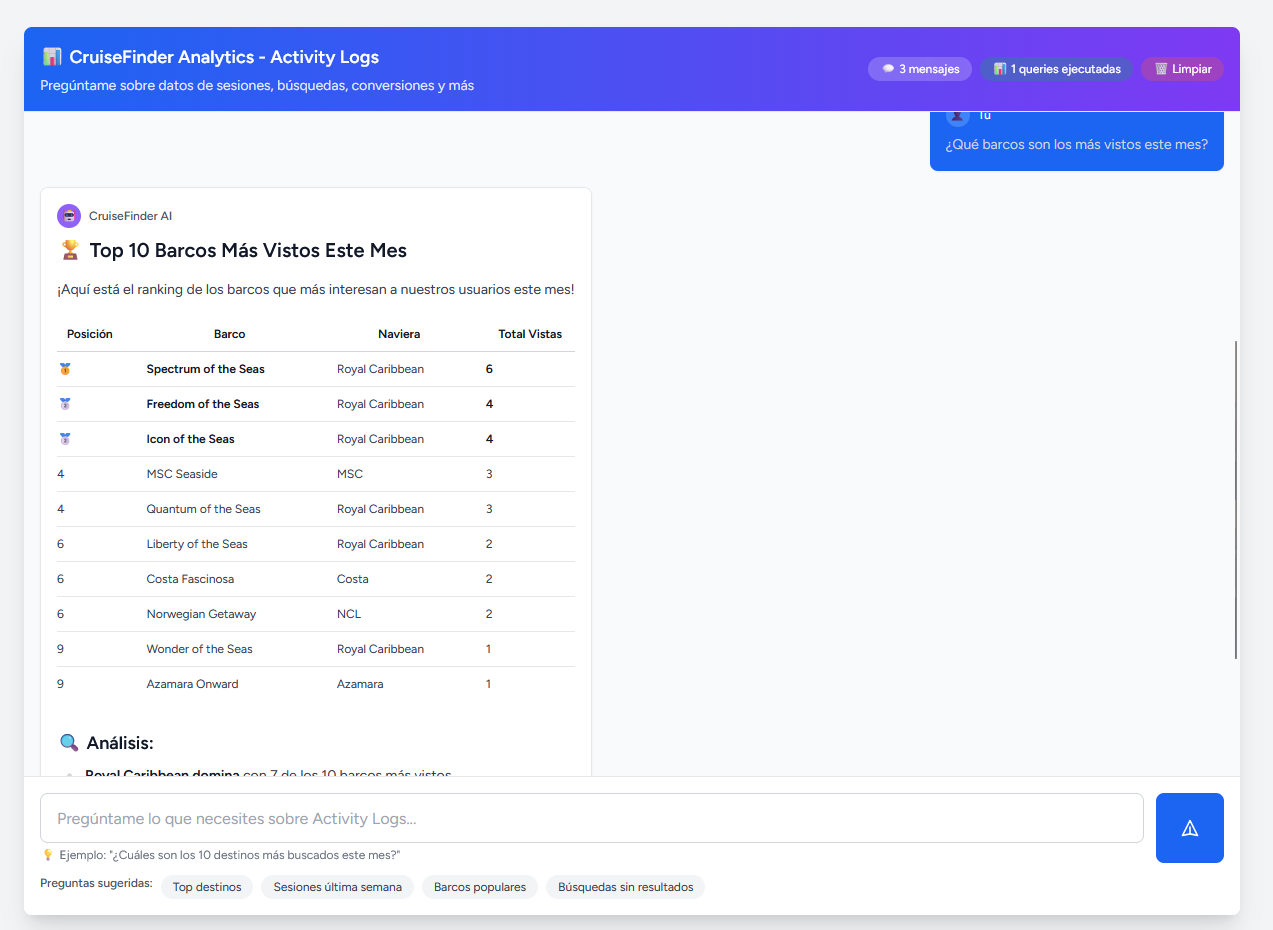
Task: Select the Top destinos suggested question
Action: (206, 886)
